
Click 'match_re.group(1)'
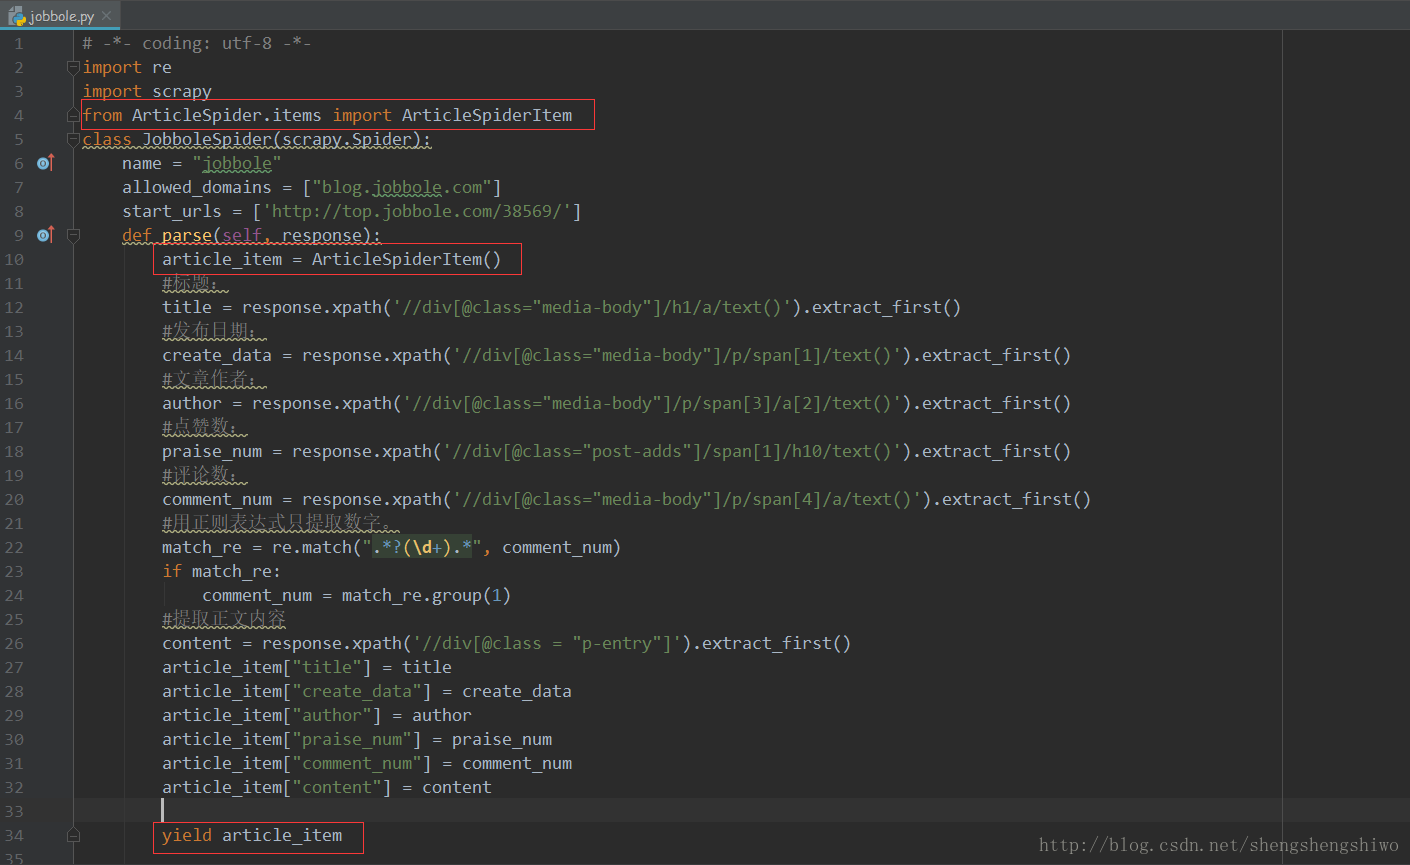[x=427, y=595]
